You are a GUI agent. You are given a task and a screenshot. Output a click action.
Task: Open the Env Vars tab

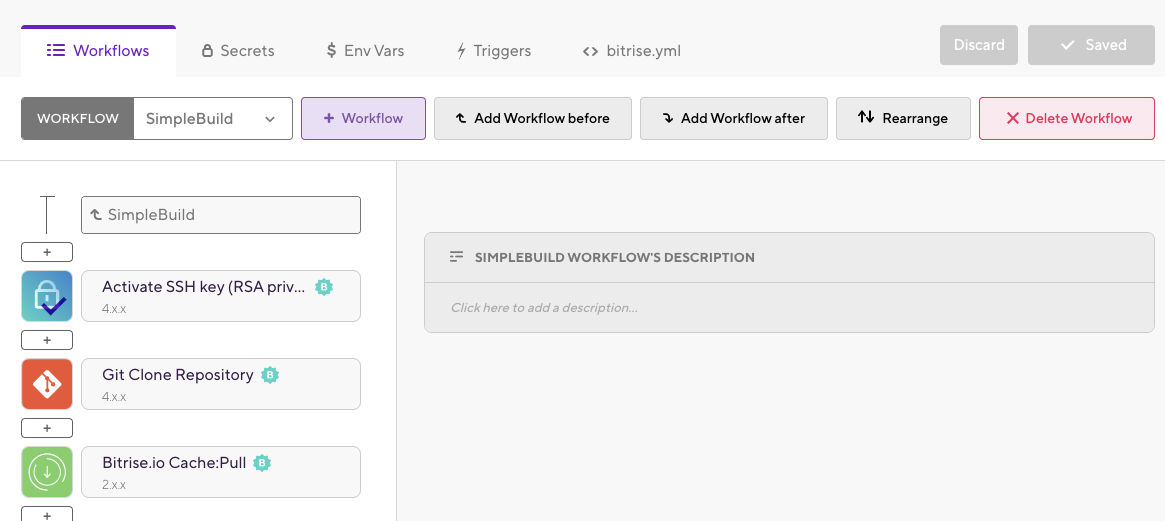366,51
